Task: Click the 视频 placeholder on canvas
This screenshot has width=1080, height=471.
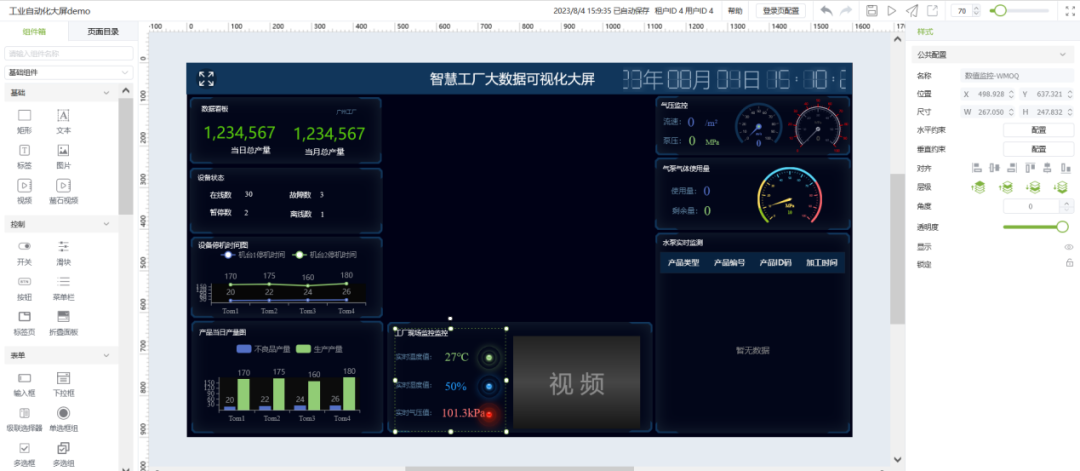Action: (577, 383)
